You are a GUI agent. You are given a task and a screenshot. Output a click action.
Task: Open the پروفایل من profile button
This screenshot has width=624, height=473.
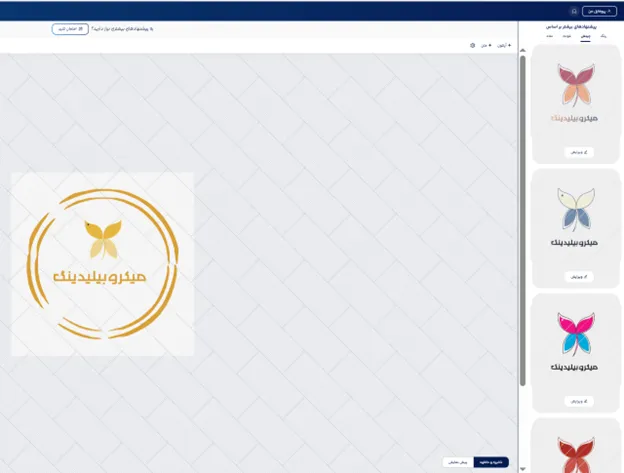pyautogui.click(x=599, y=11)
